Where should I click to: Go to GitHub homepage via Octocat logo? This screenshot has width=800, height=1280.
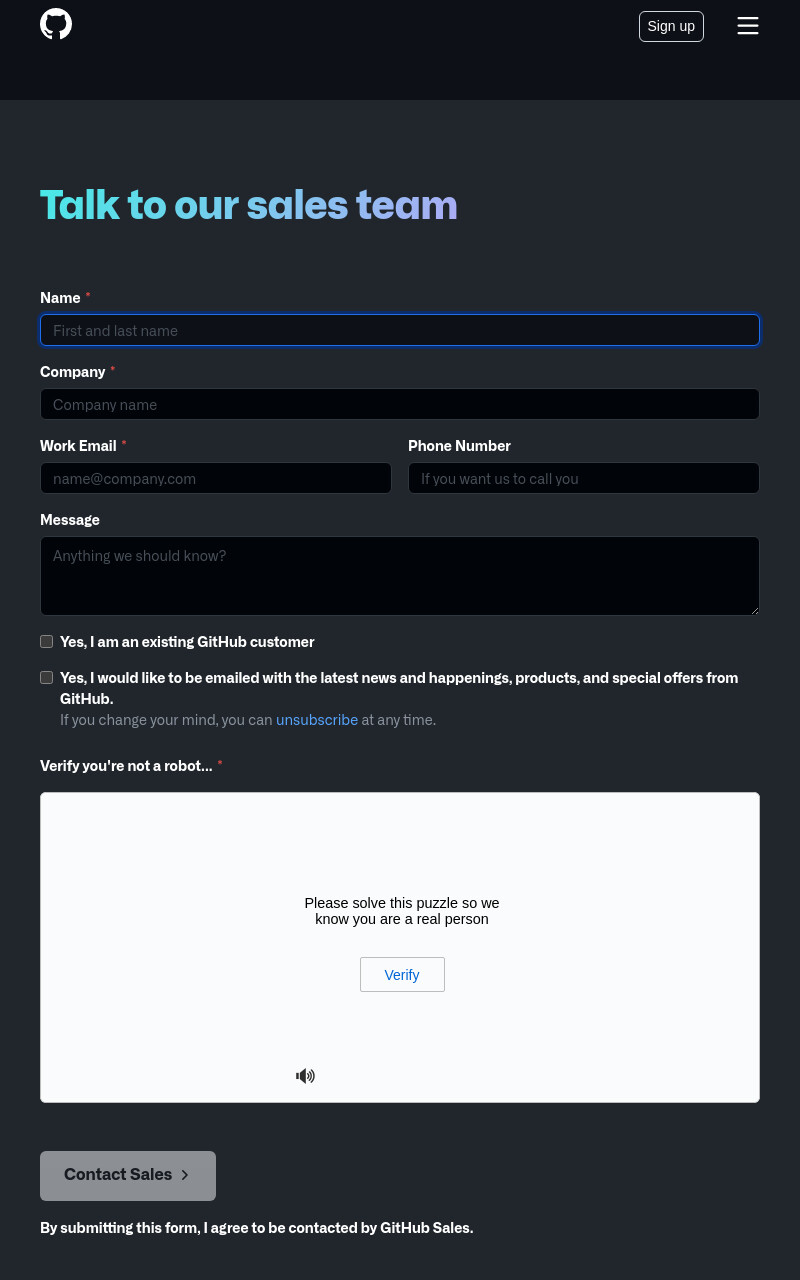point(56,24)
